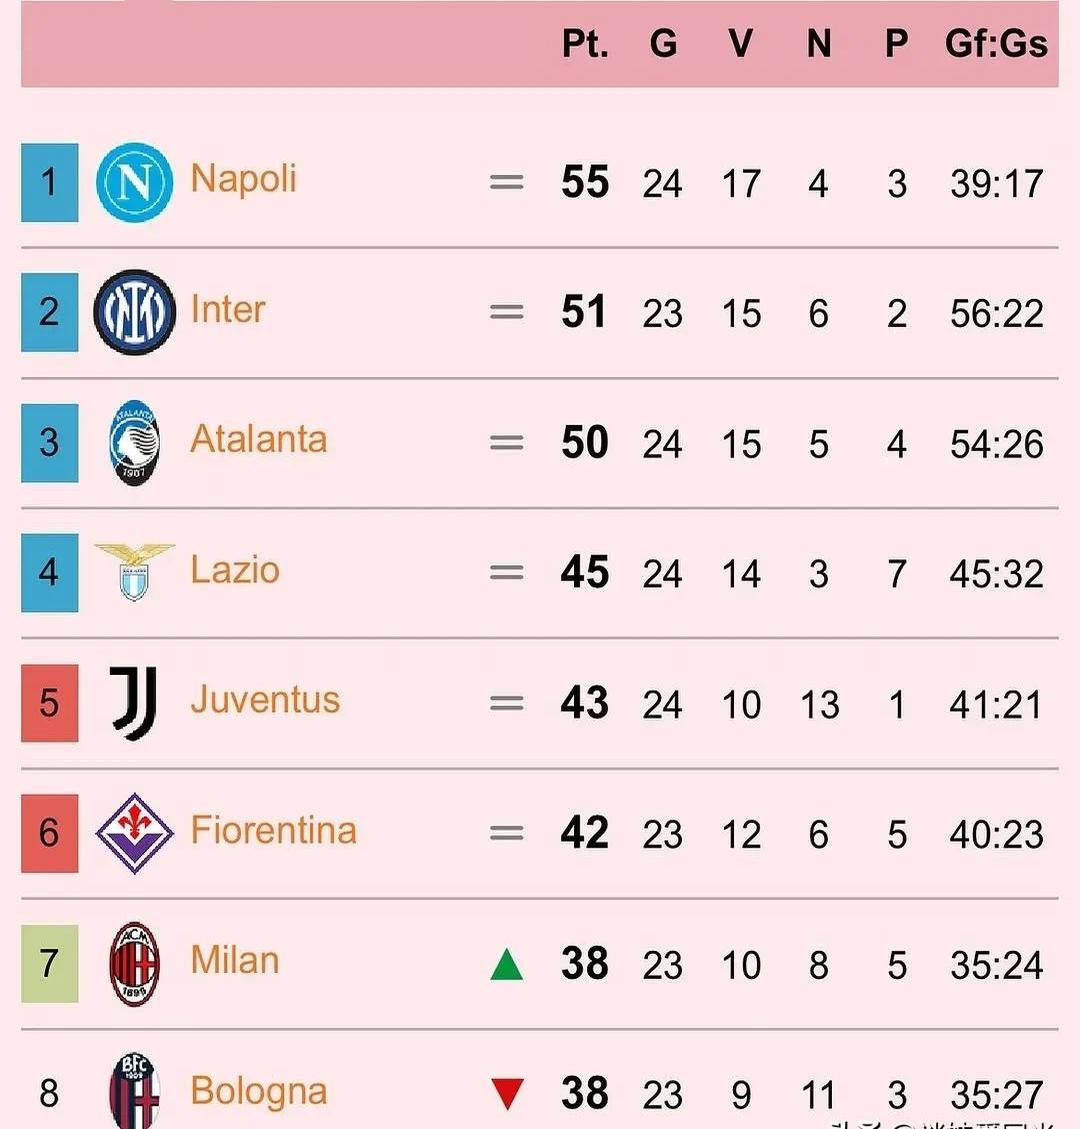This screenshot has width=1080, height=1129.
Task: Sort table by Pt. column header
Action: click(585, 44)
